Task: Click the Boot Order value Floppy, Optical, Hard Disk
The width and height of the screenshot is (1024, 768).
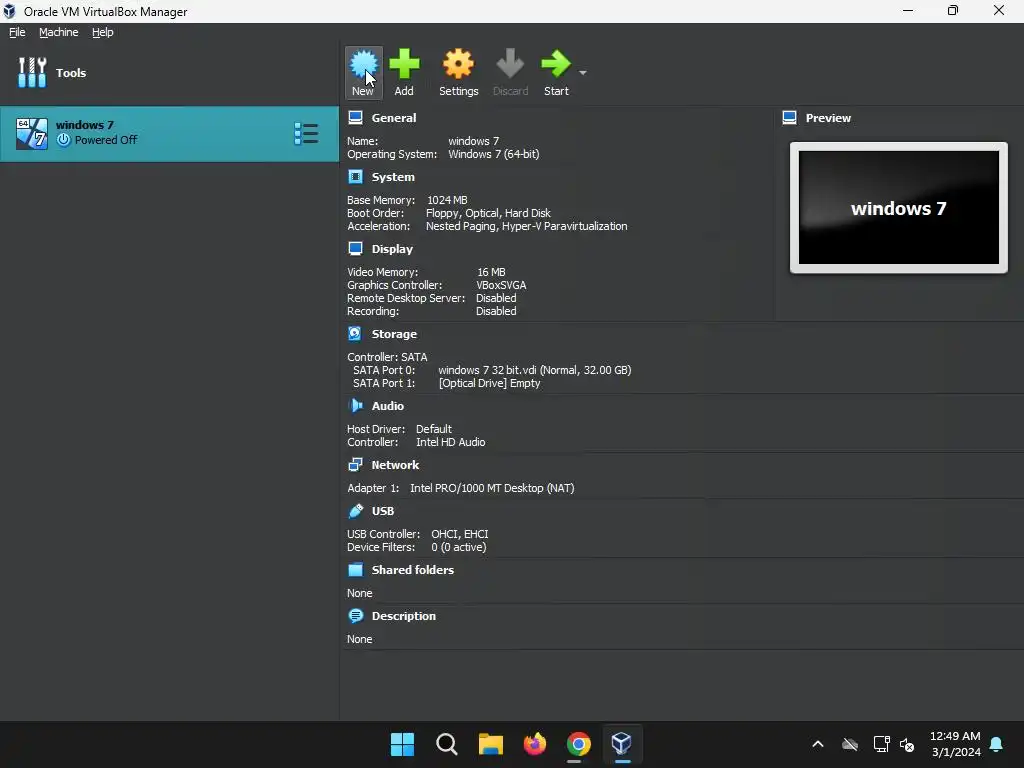Action: [488, 213]
